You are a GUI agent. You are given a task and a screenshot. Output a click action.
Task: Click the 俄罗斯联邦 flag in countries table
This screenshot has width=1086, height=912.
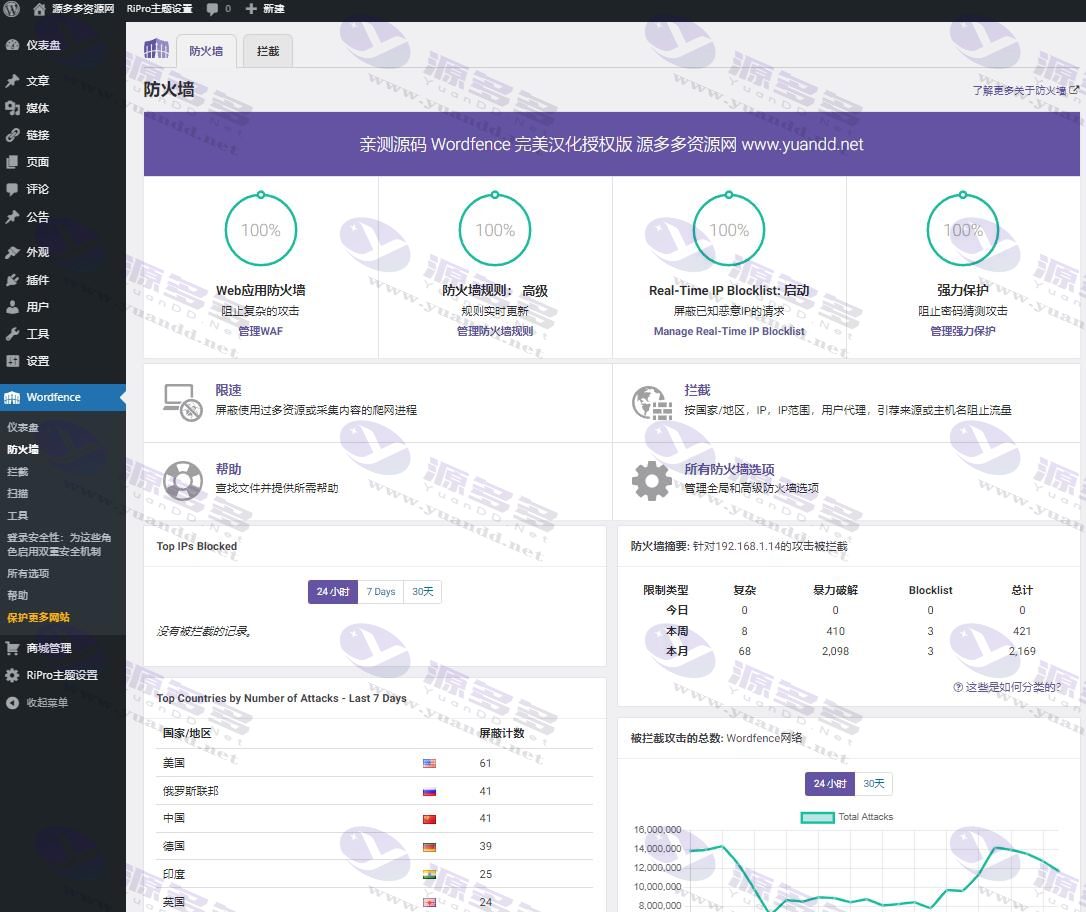click(429, 791)
